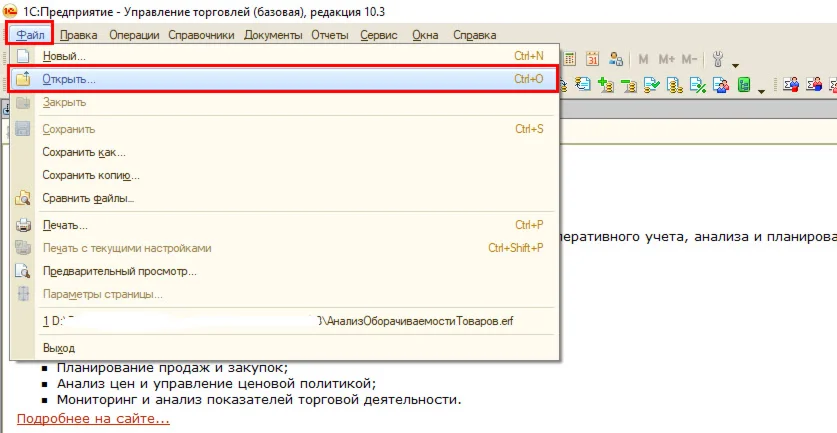This screenshot has height=433, width=837.
Task: Select Параметры страницы... menu entry
Action: click(x=285, y=294)
